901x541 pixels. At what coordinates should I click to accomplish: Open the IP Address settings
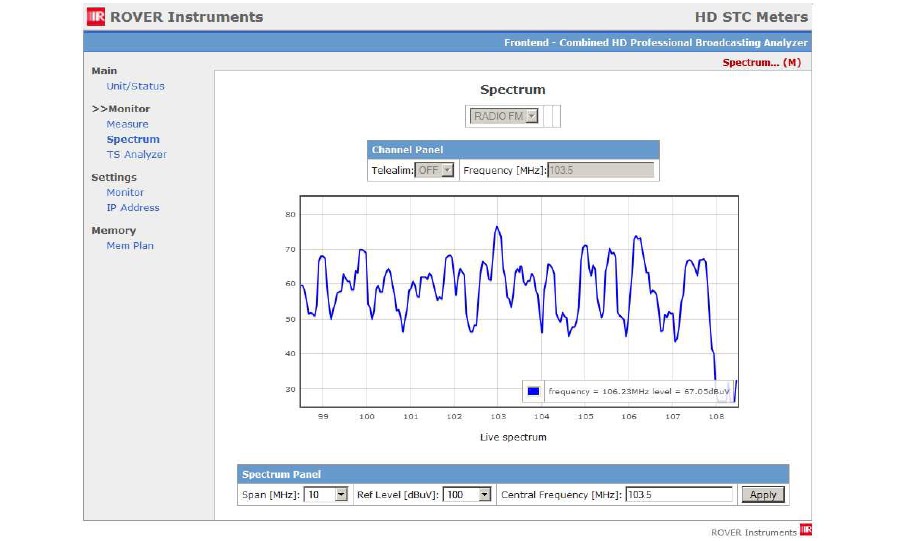tap(133, 208)
